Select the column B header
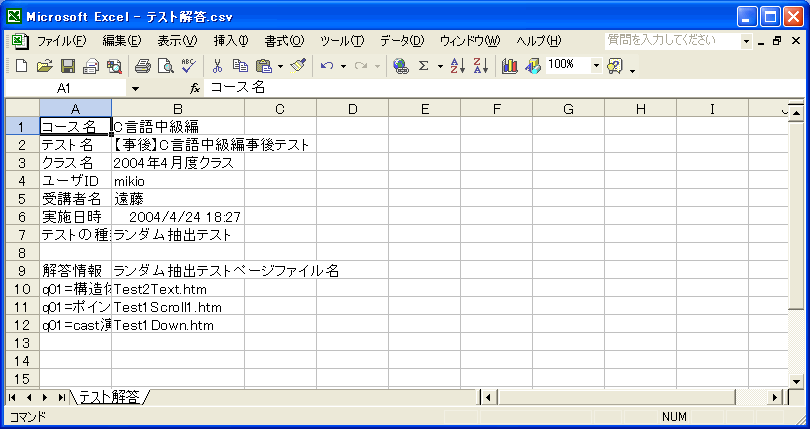 [x=178, y=109]
